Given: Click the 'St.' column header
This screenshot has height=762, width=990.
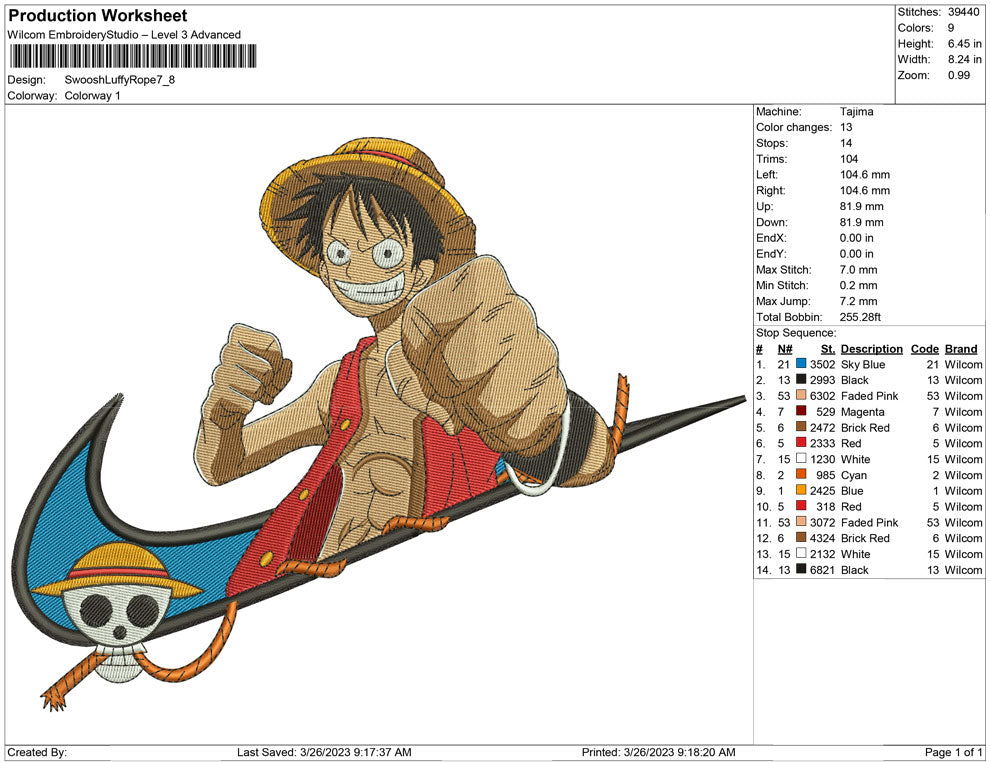Looking at the screenshot, I should [x=828, y=348].
